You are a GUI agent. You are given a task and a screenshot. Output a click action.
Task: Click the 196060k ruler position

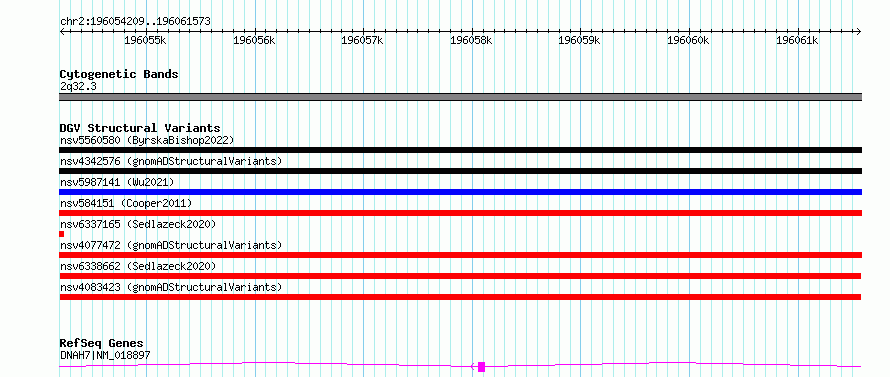(689, 40)
